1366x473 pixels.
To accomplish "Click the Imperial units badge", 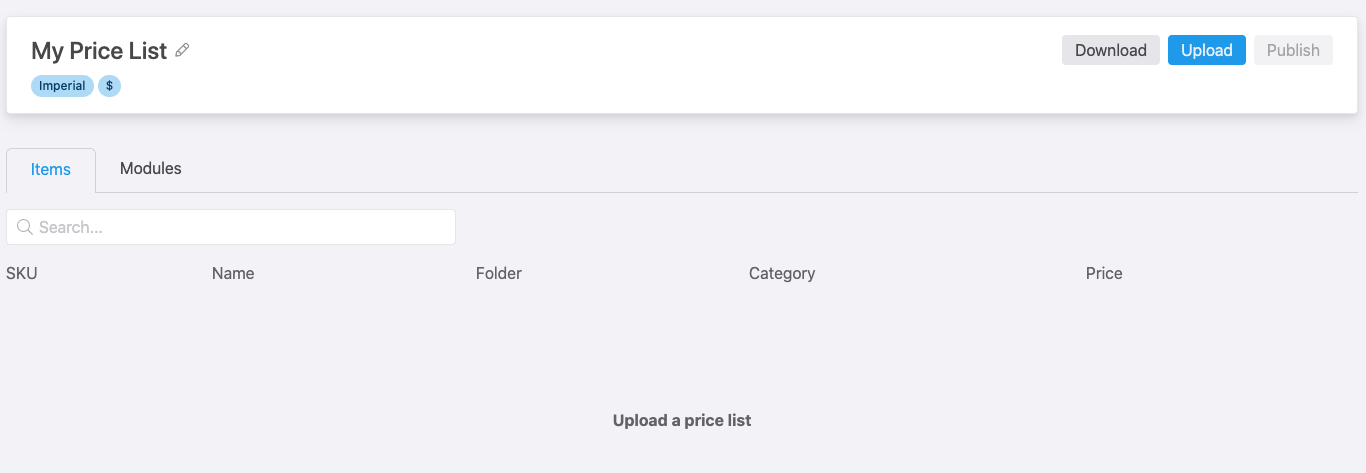I will [x=62, y=86].
